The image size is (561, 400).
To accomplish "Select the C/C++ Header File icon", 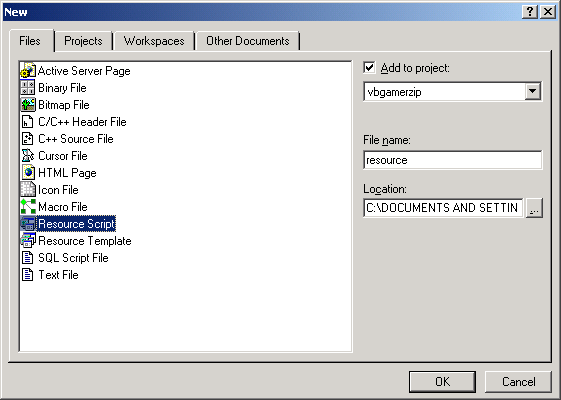I will pos(28,122).
